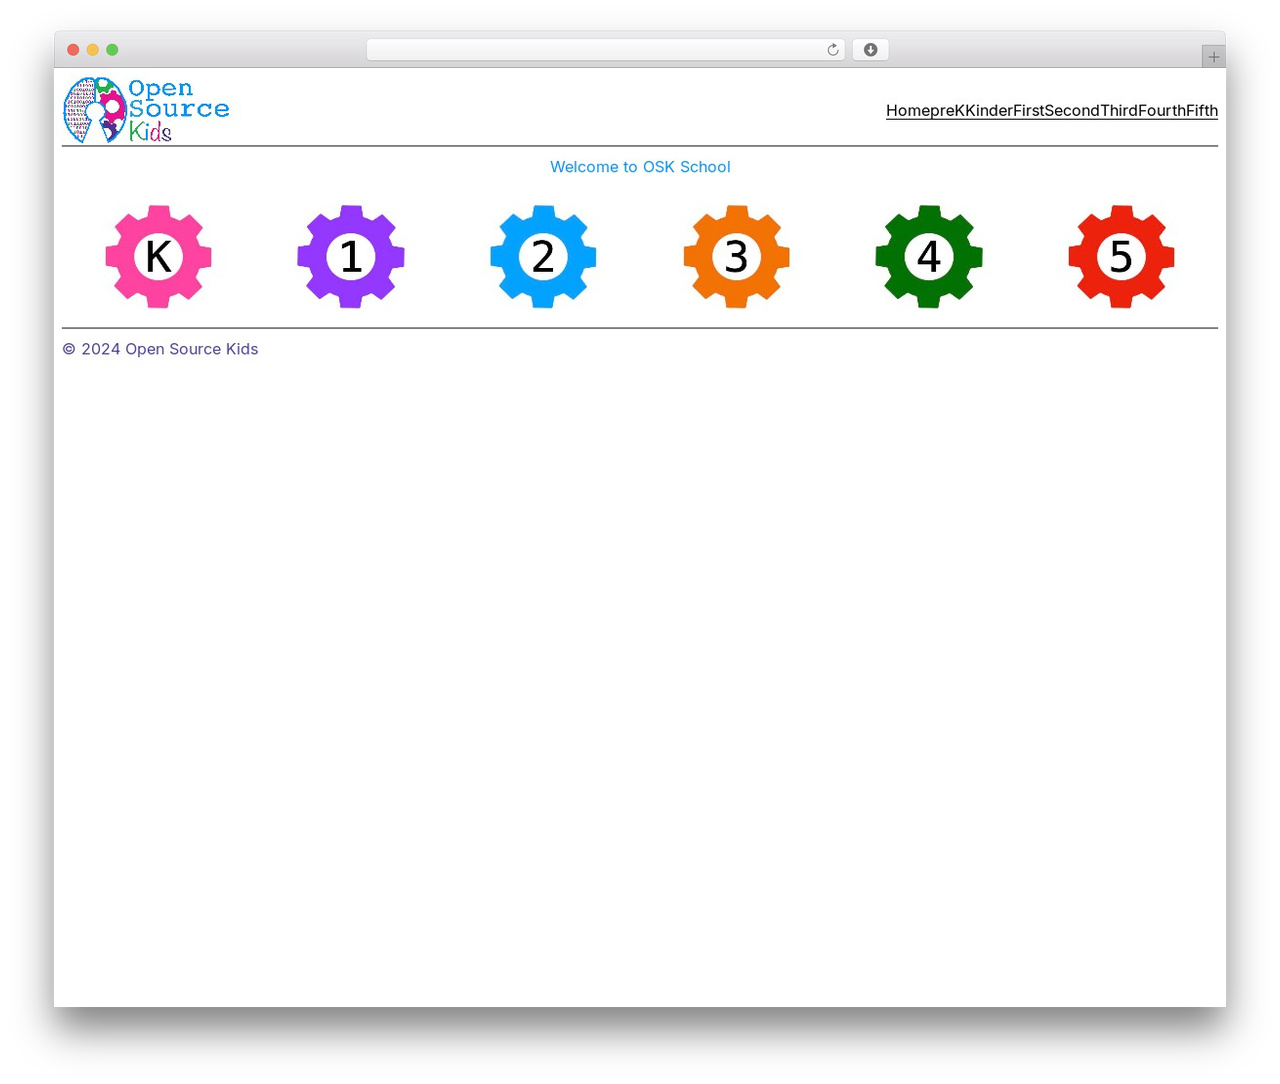This screenshot has width=1280, height=1084.
Task: Open the browser downloads button
Action: tap(870, 50)
